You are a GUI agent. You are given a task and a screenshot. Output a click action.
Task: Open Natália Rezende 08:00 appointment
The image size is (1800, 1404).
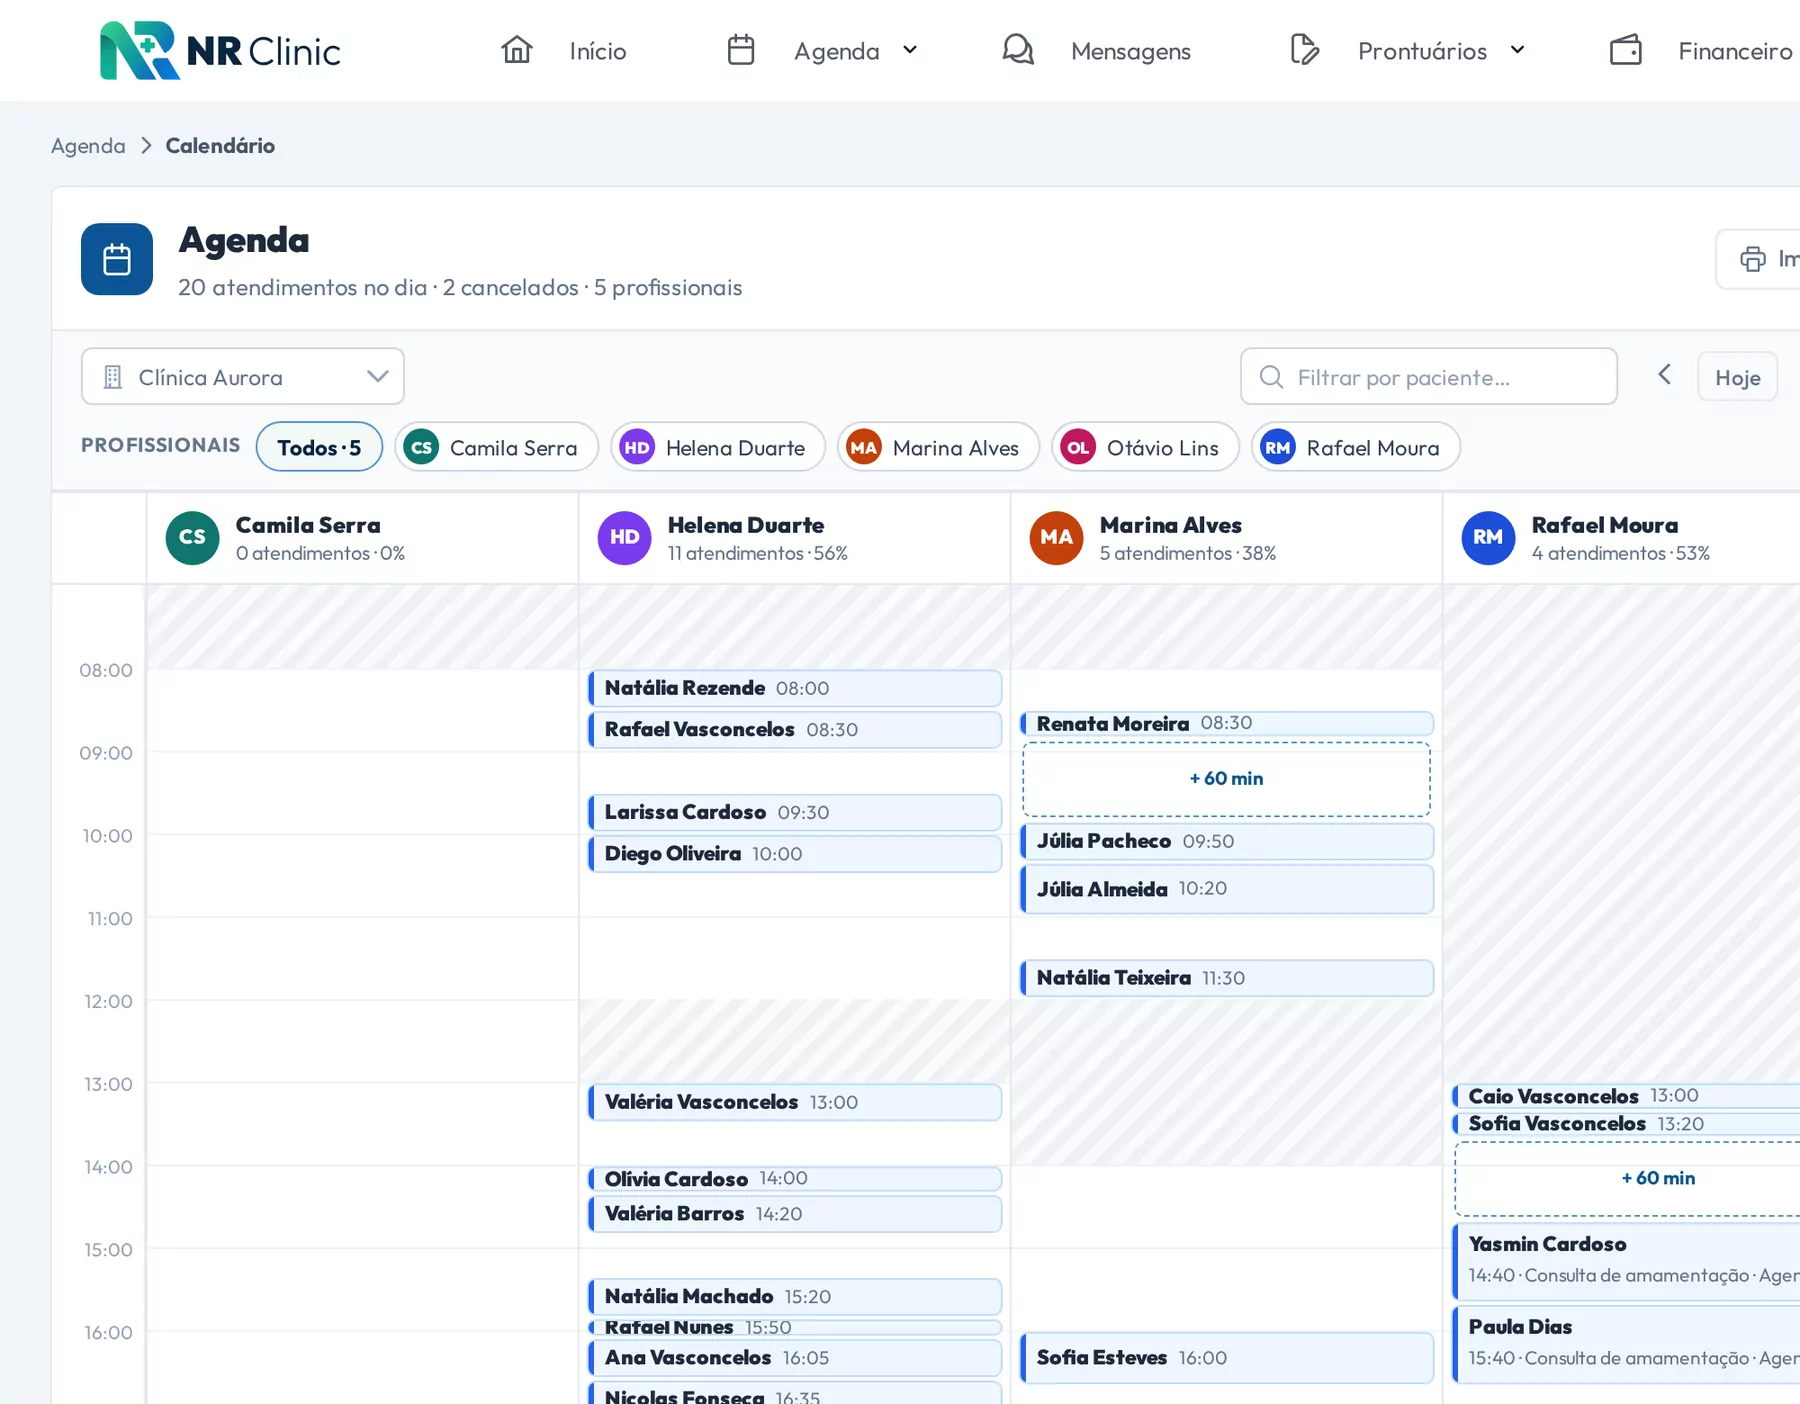pos(795,688)
